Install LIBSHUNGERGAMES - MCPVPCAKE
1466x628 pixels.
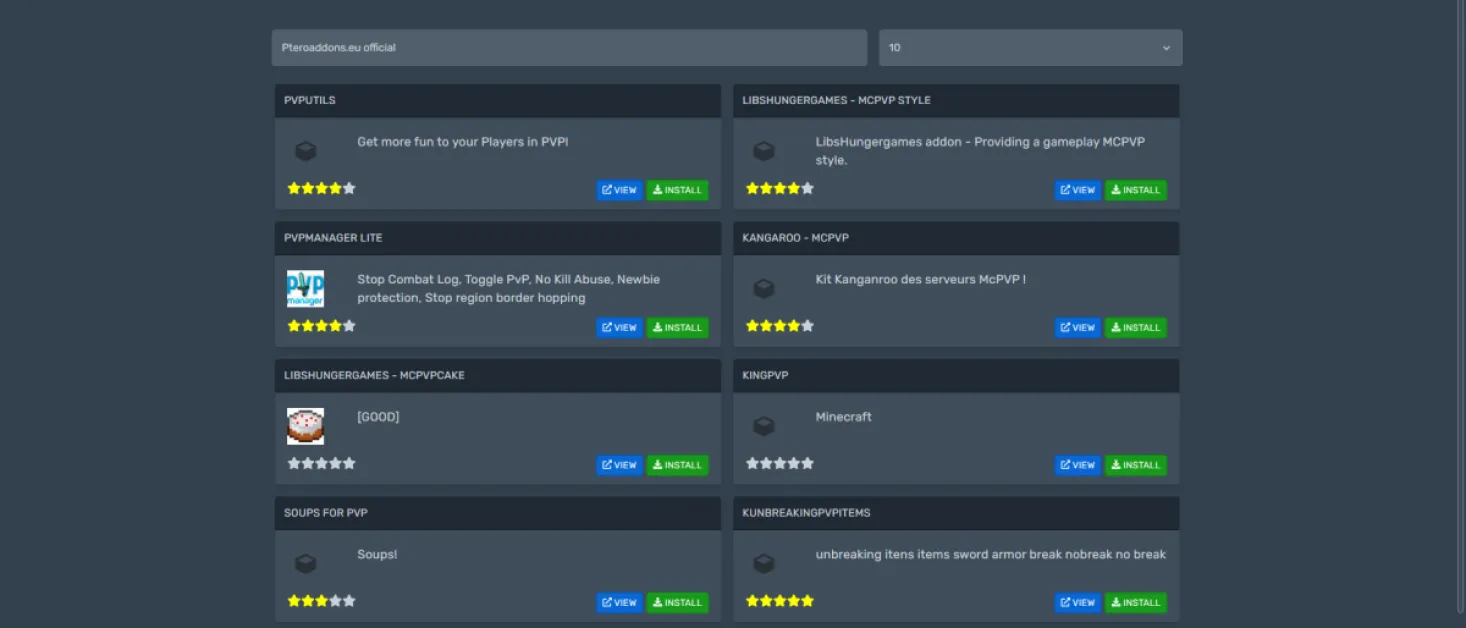click(677, 465)
